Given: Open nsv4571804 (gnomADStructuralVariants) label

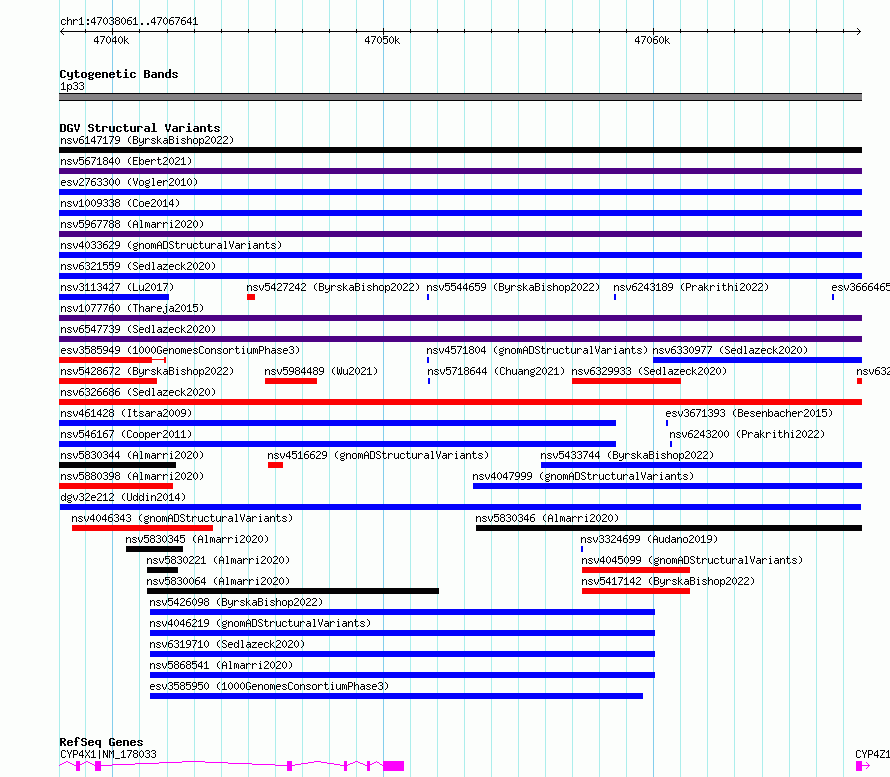Looking at the screenshot, I should pos(537,350).
